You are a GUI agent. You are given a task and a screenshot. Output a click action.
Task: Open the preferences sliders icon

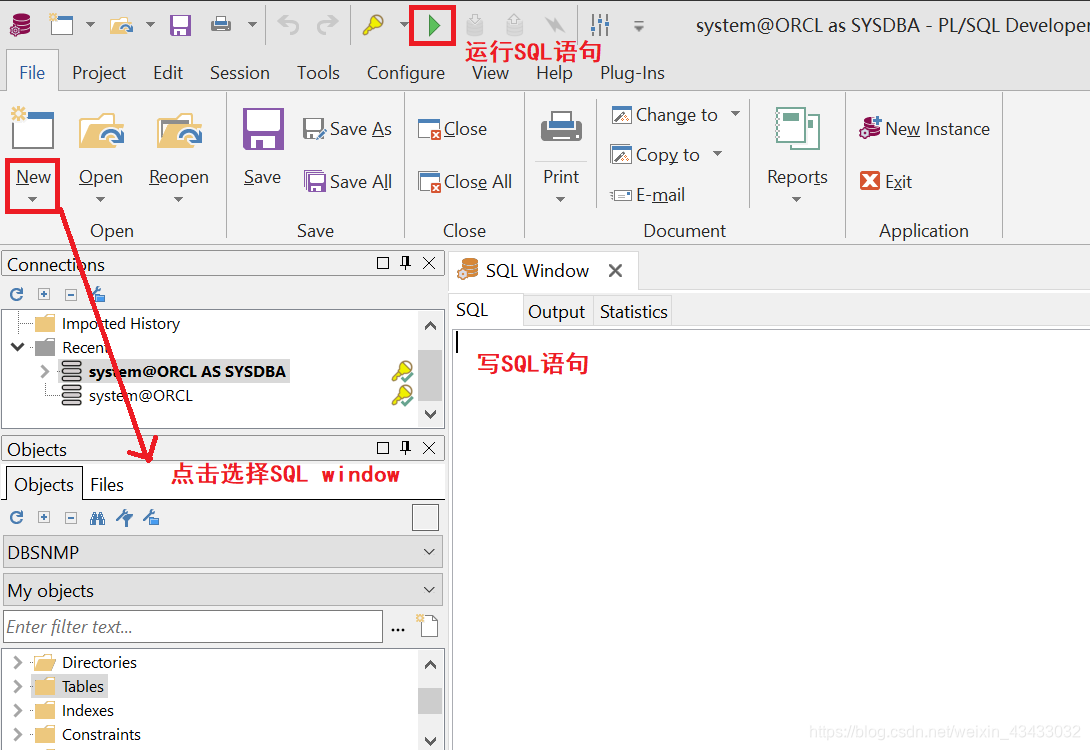pyautogui.click(x=600, y=25)
